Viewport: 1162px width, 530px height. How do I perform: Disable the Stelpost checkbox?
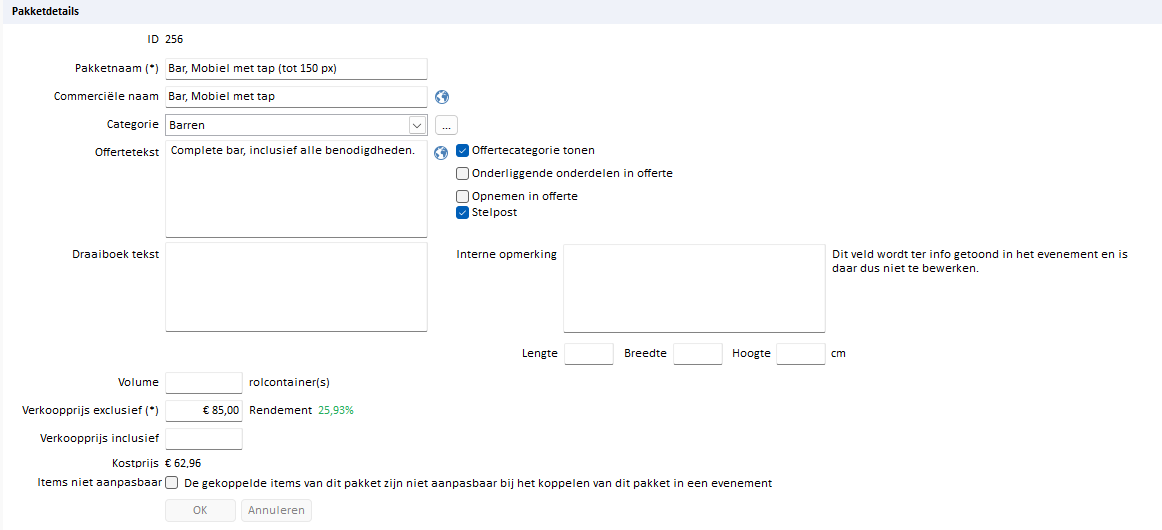(x=463, y=212)
